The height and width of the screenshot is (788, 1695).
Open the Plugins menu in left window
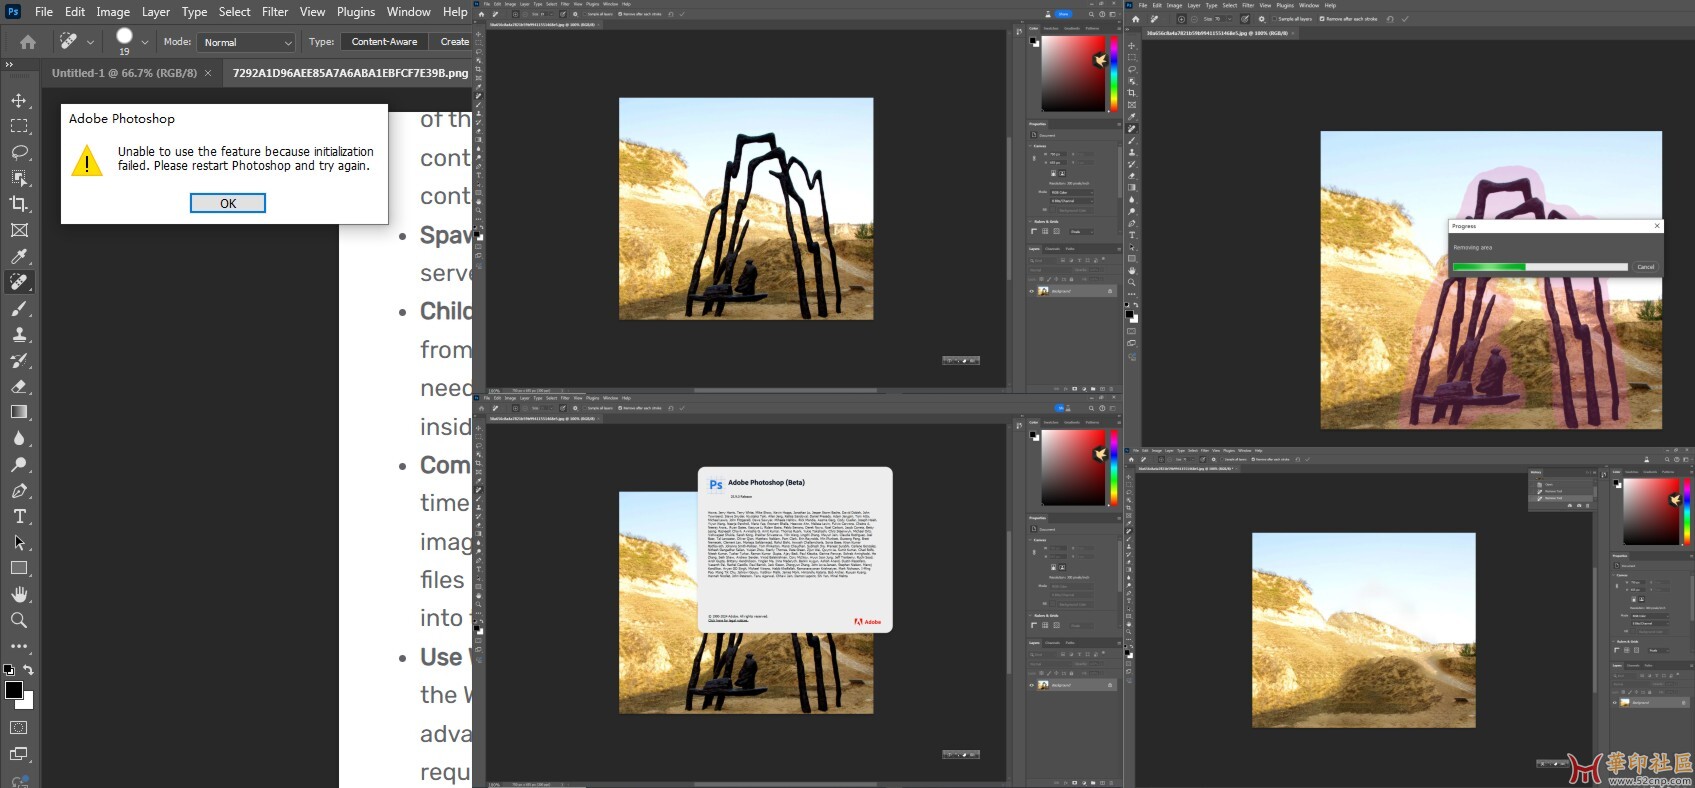point(356,12)
